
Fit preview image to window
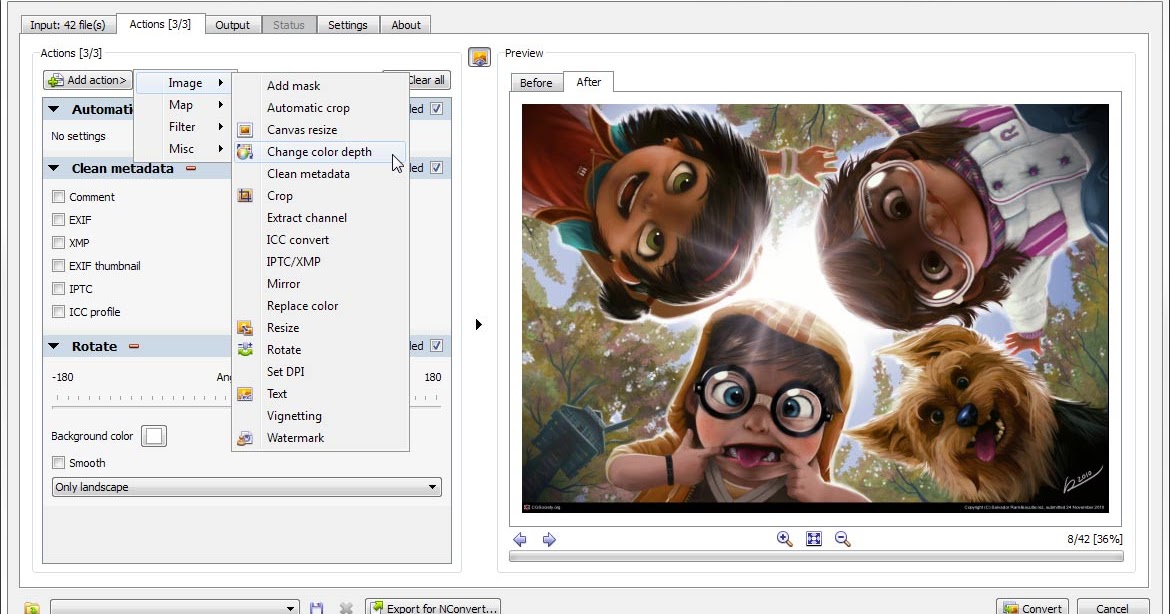[813, 539]
